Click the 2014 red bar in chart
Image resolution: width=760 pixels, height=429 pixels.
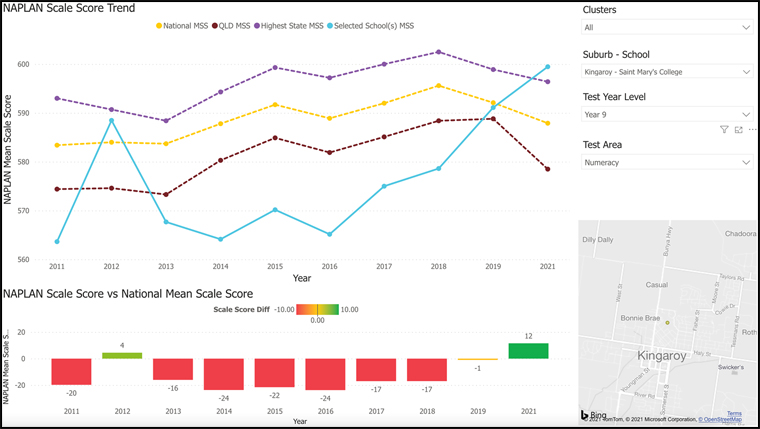click(223, 374)
